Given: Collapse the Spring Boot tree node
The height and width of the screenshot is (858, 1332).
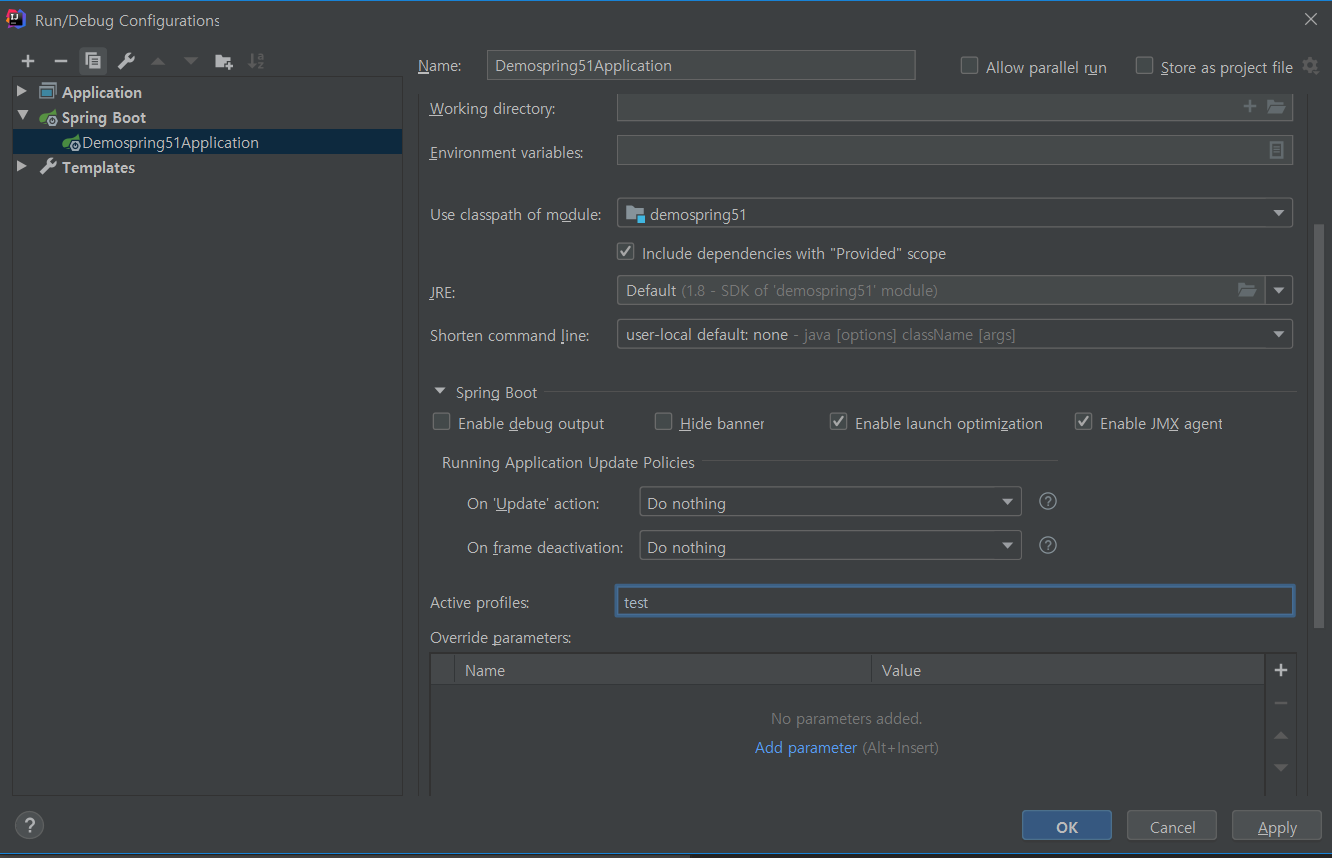Looking at the screenshot, I should point(22,116).
